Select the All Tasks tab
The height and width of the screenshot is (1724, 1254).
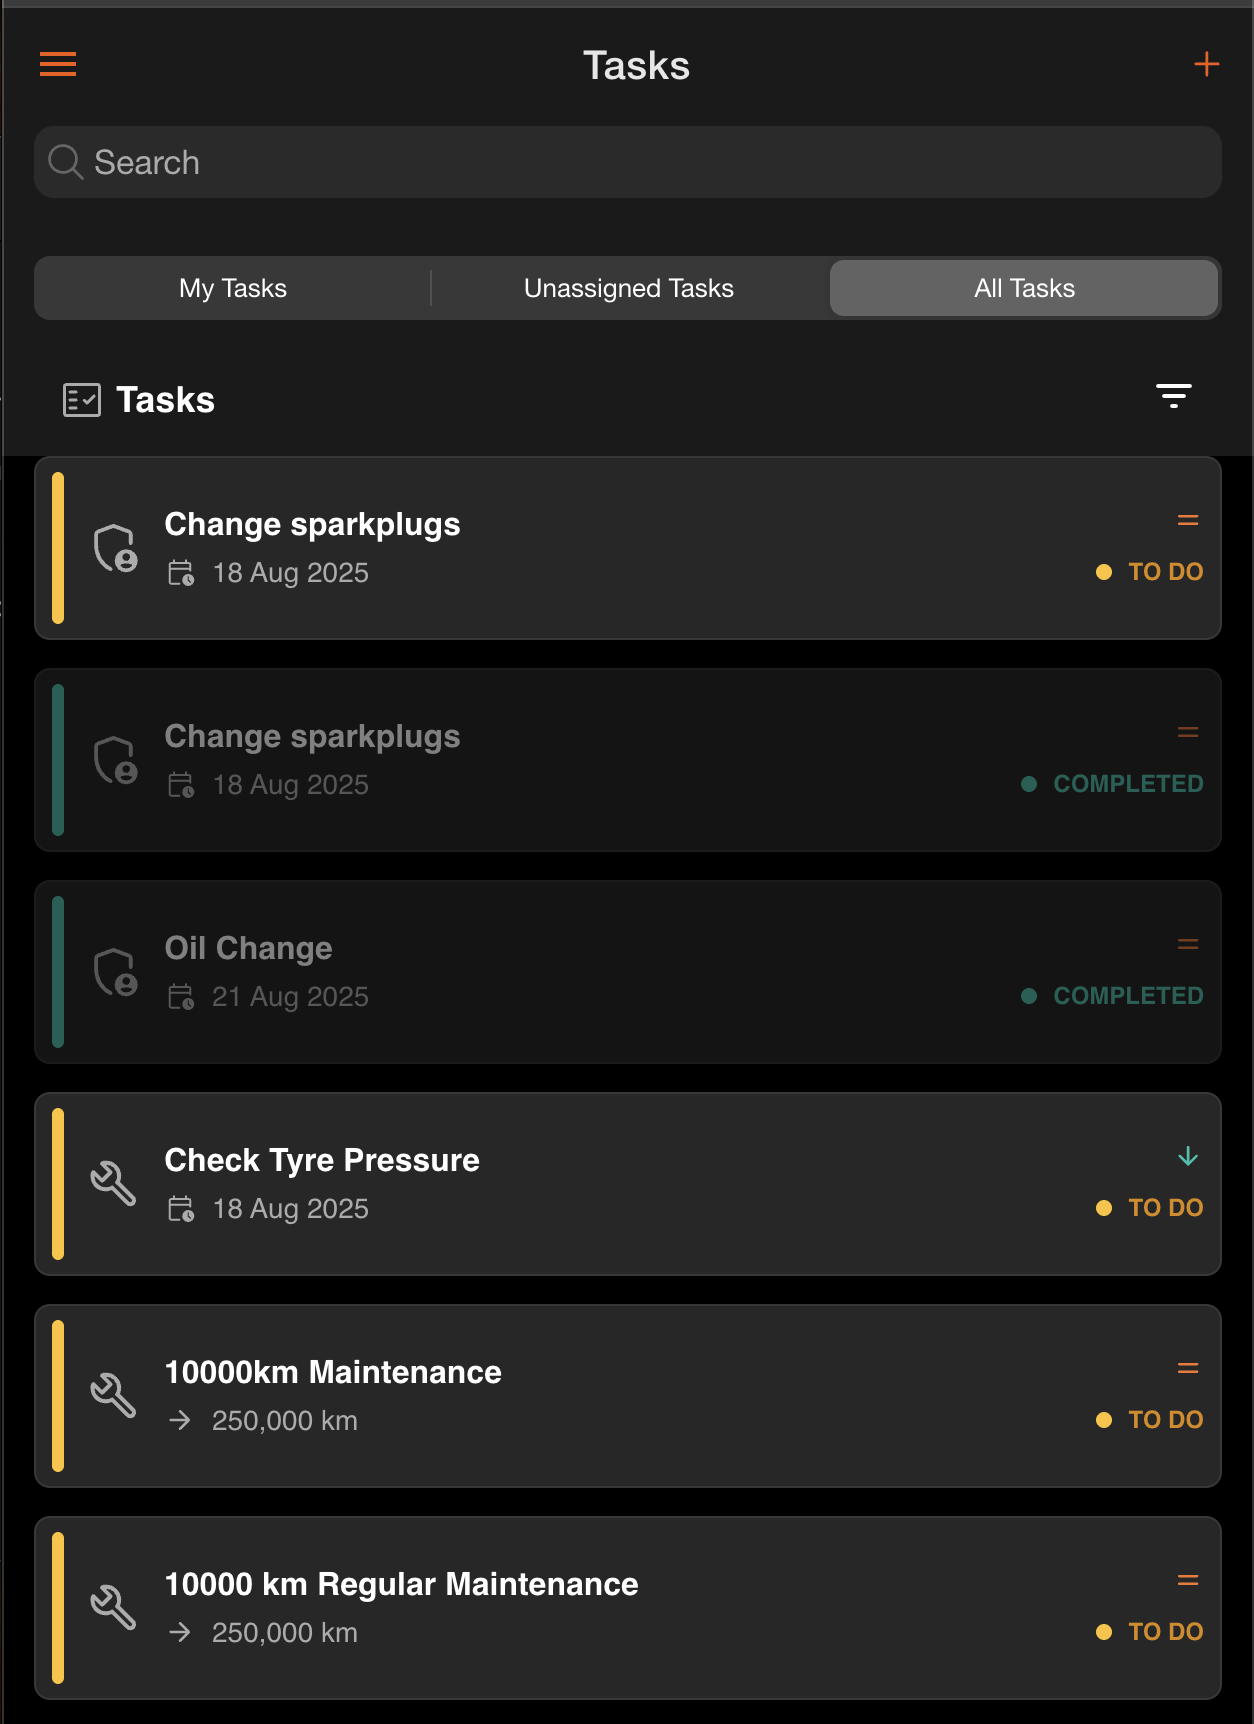pos(1024,288)
